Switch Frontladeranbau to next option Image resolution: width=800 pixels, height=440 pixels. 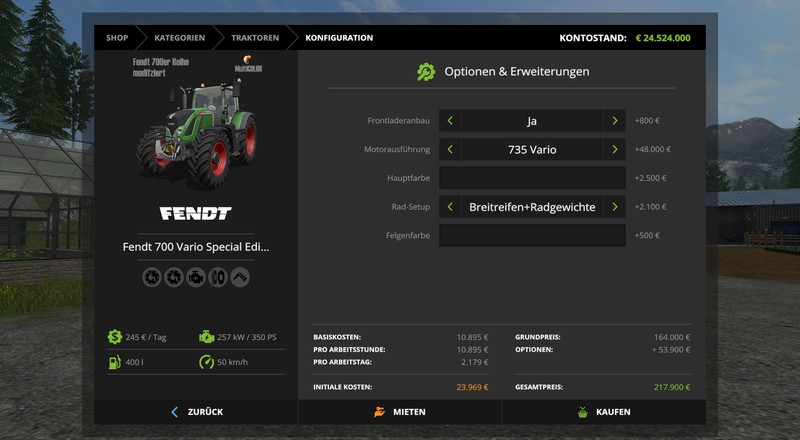pyautogui.click(x=614, y=121)
